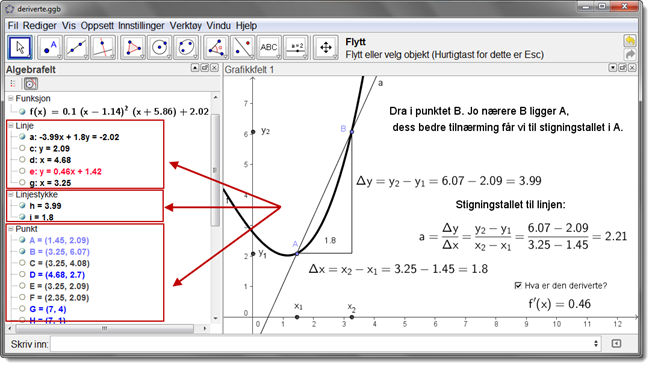The width and height of the screenshot is (652, 367).
Task: Open the Oppsett menu
Action: (97, 26)
